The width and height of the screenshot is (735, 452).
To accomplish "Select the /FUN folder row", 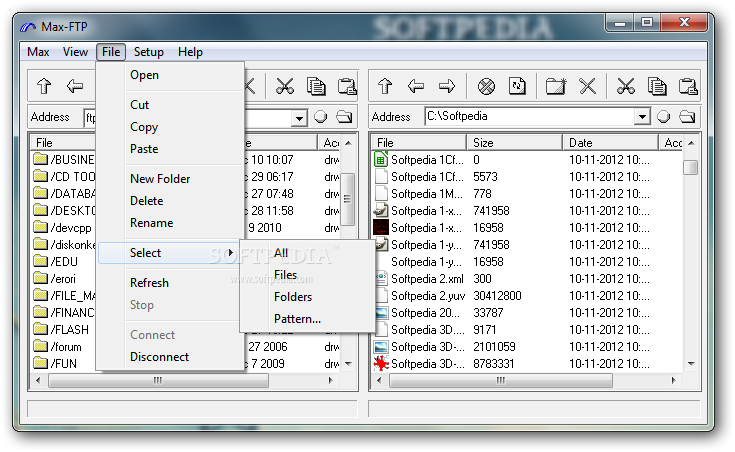I will tap(65, 363).
